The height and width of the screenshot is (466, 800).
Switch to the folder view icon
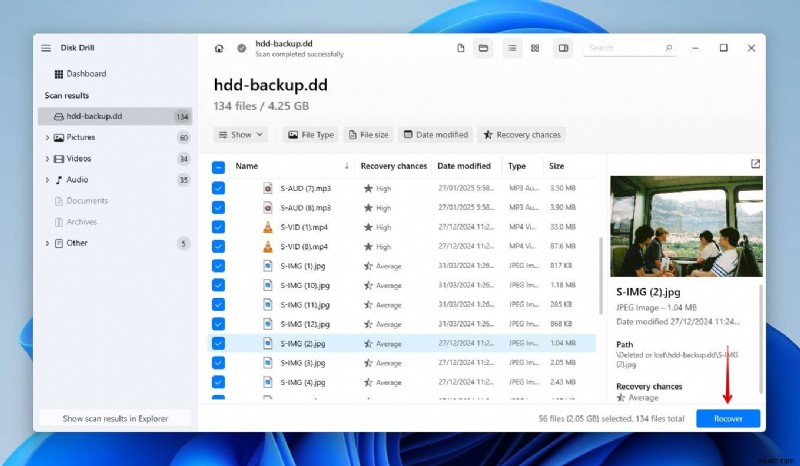tap(483, 48)
